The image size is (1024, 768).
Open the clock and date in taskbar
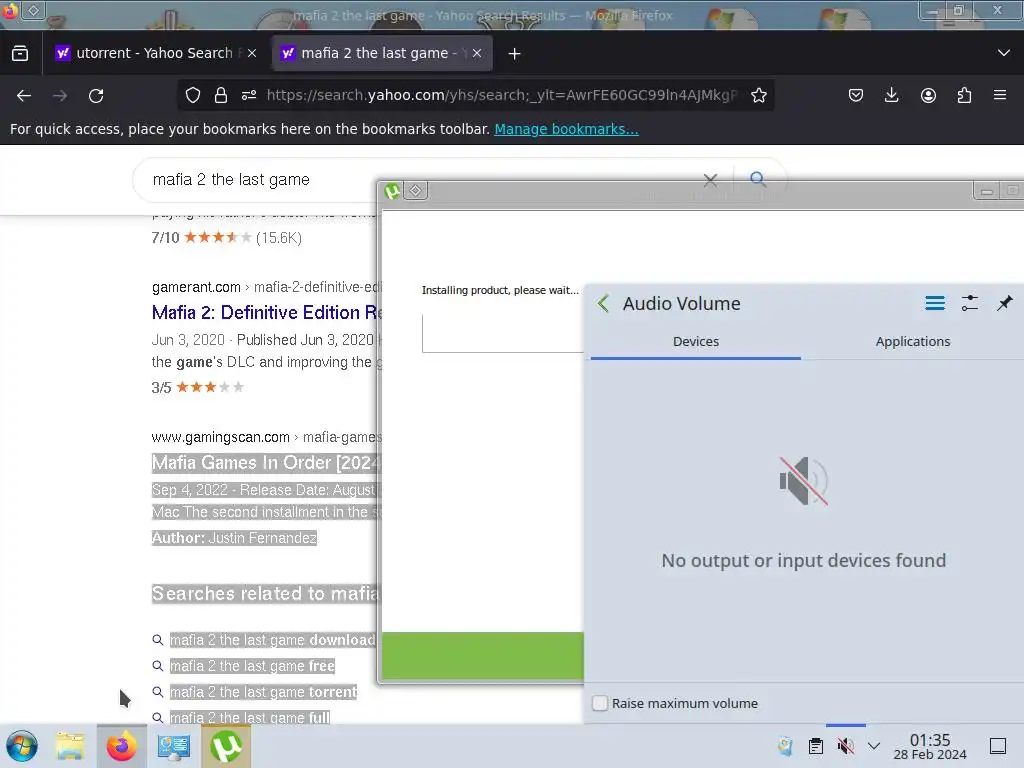click(930, 746)
